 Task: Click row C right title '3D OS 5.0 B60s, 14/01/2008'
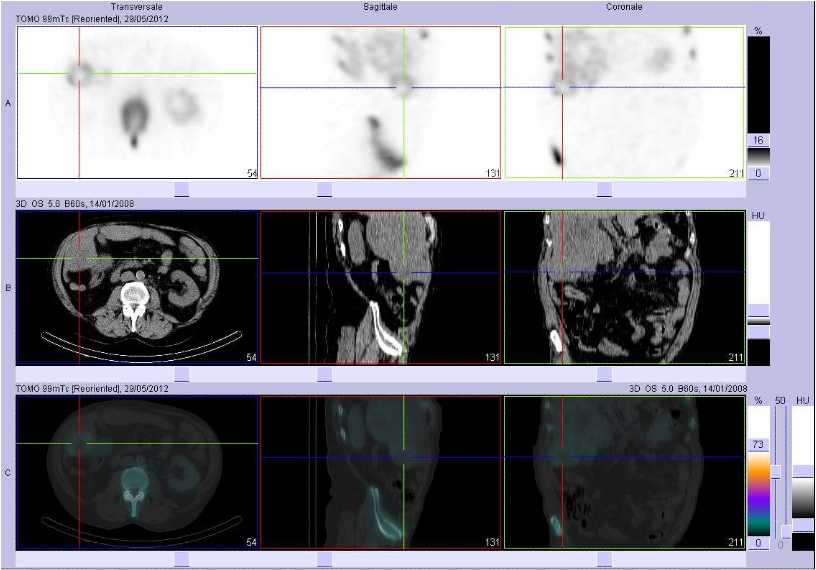[688, 388]
